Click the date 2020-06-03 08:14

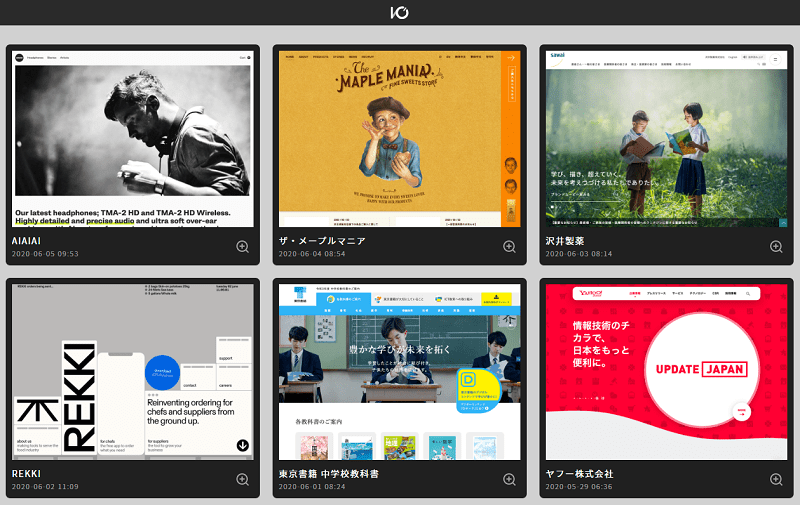[x=579, y=254]
